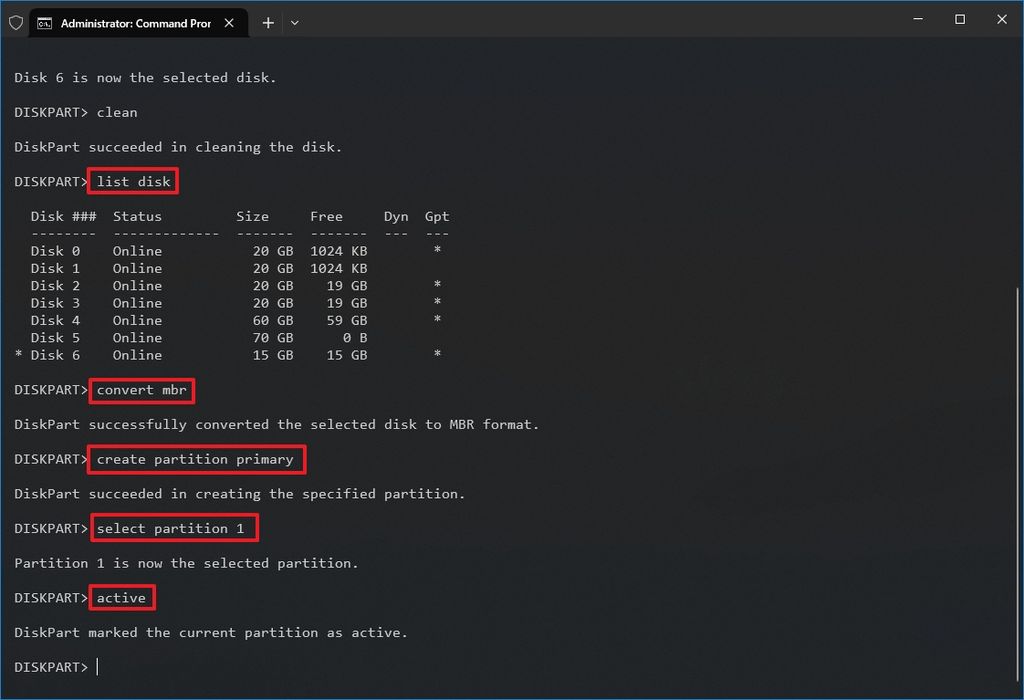
Task: Open a new tab with the plus icon
Action: (268, 22)
